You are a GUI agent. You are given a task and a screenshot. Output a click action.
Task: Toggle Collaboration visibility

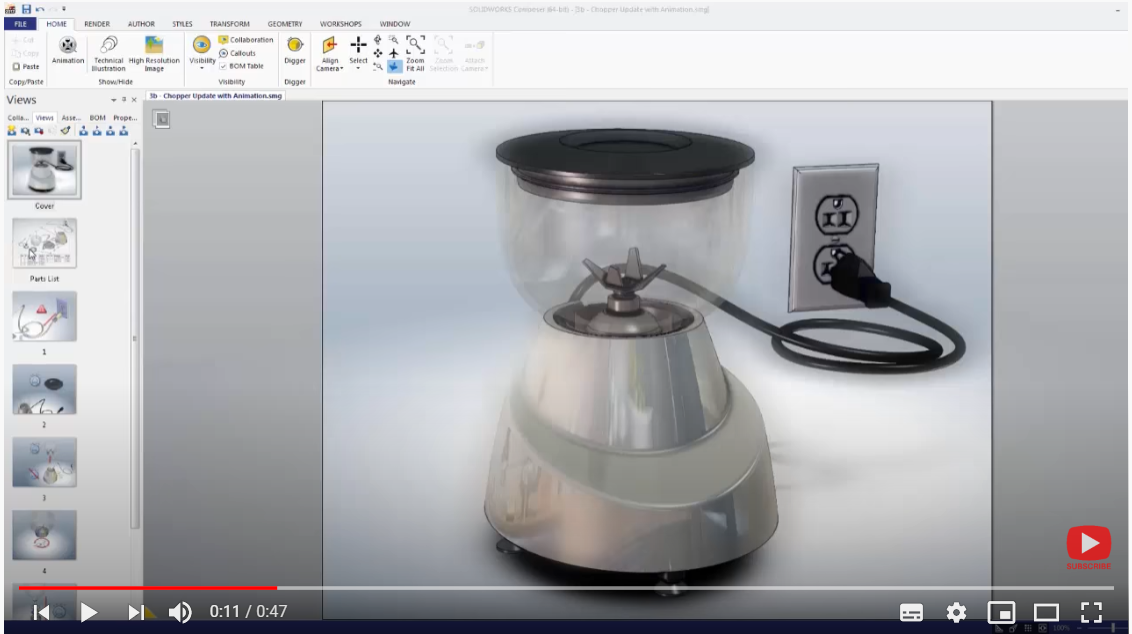(x=245, y=40)
